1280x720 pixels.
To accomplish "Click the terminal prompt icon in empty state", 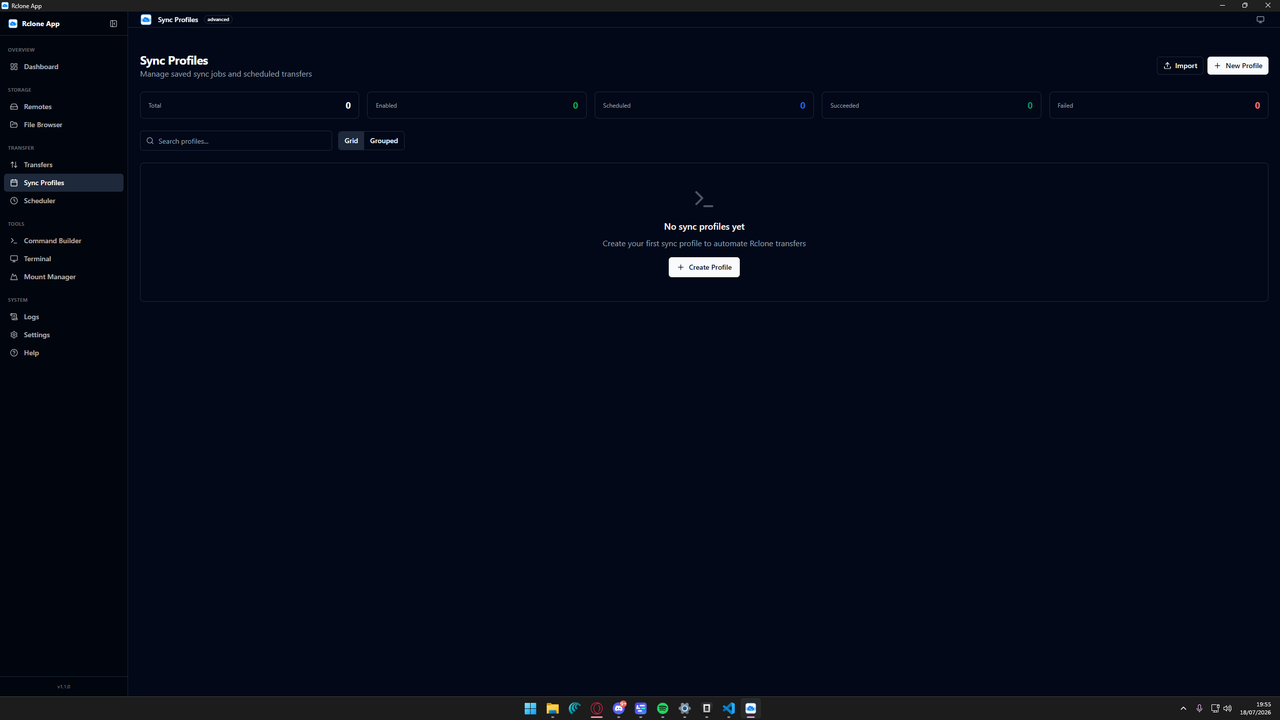I will click(704, 199).
